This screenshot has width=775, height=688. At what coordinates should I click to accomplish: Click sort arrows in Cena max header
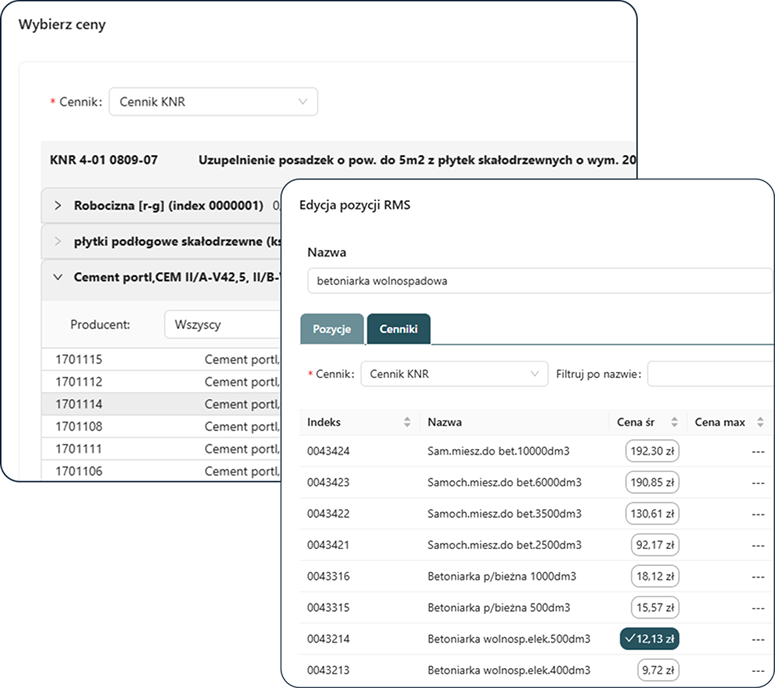tap(763, 423)
